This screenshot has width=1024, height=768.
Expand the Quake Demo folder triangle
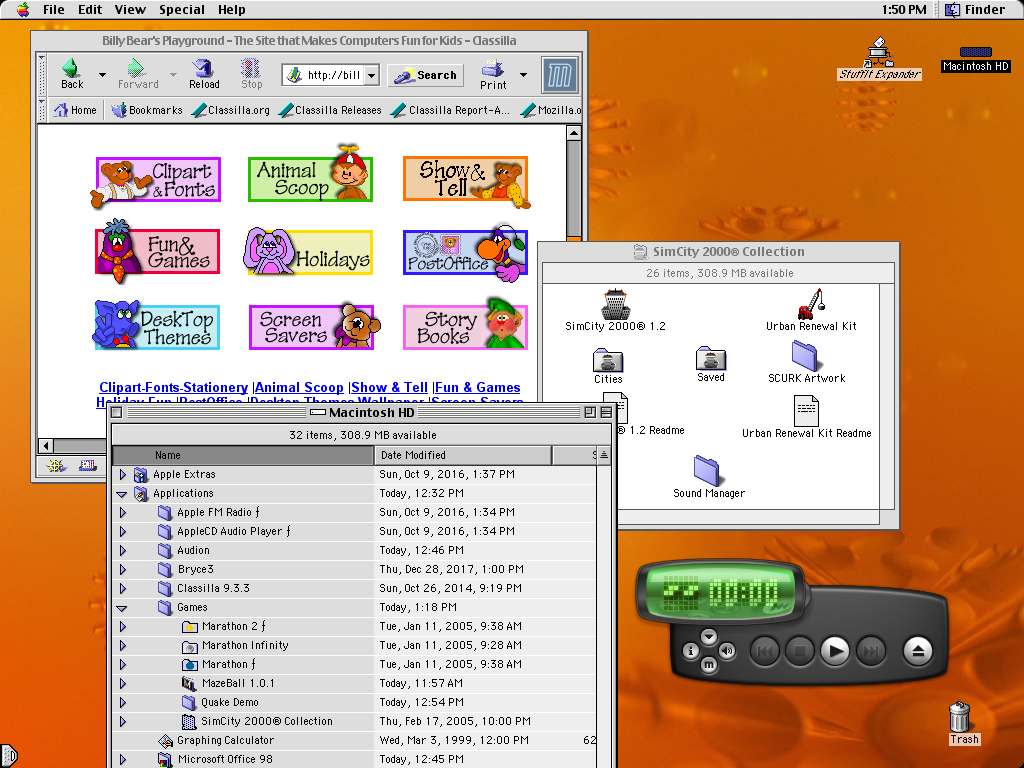coord(122,702)
